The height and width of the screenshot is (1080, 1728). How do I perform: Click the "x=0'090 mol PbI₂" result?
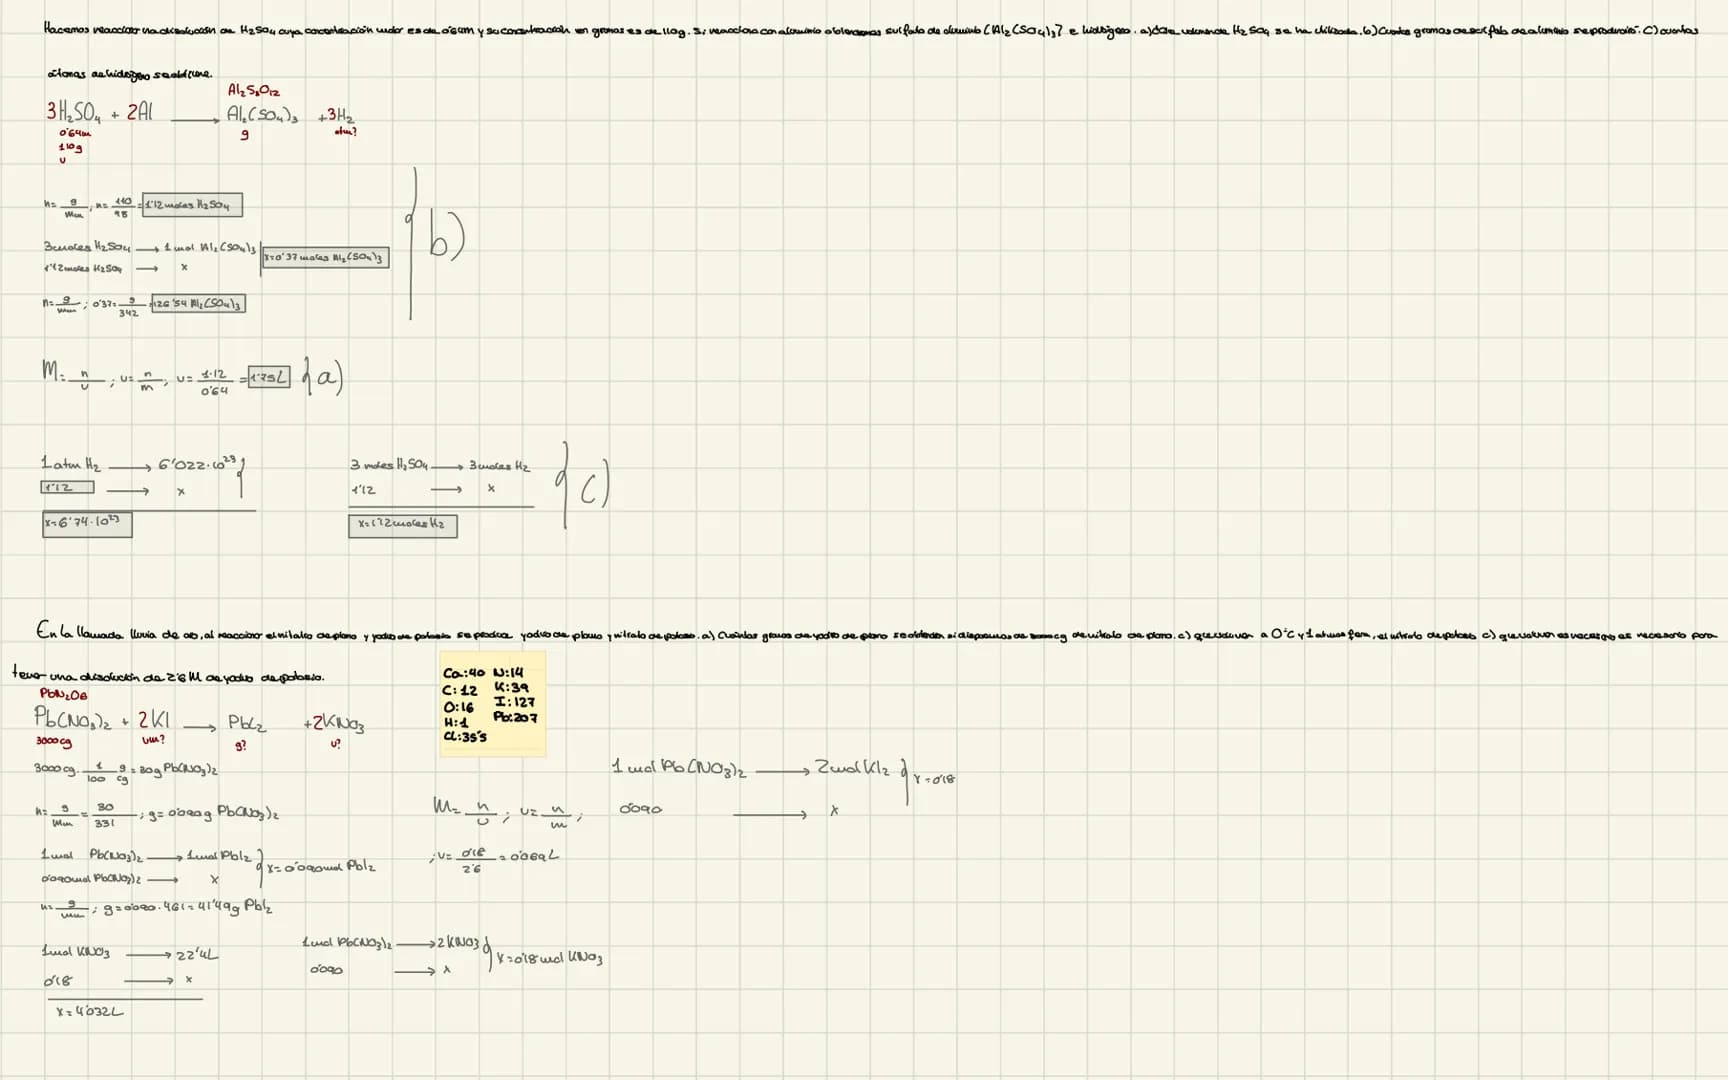[321, 867]
